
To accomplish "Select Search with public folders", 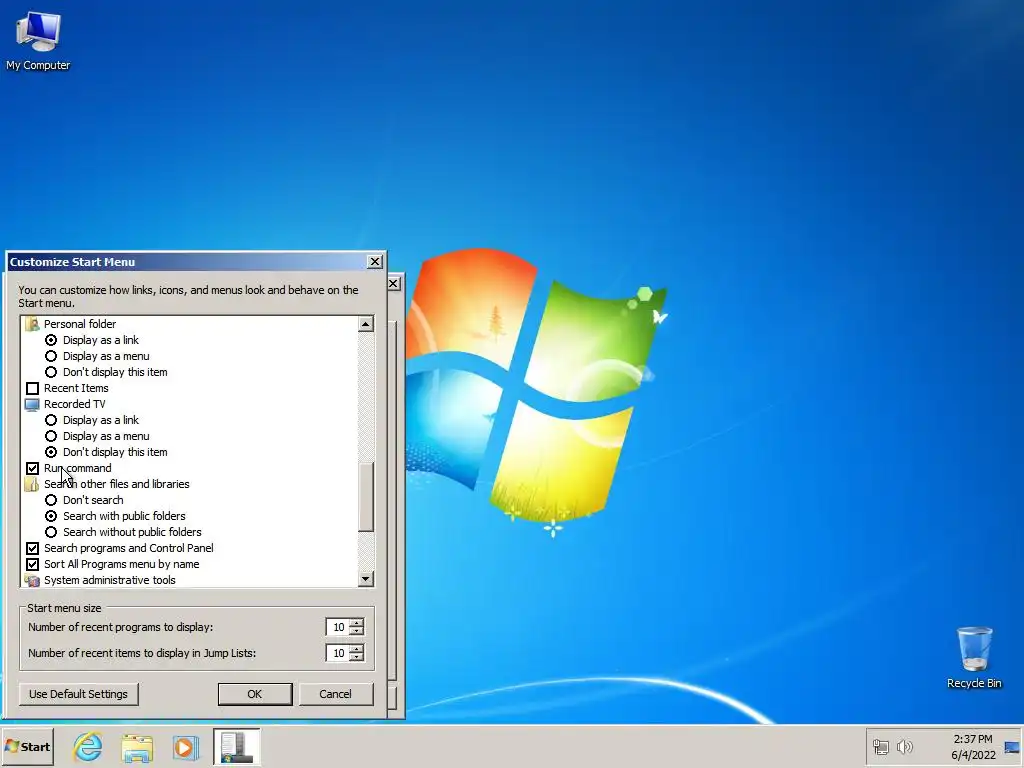I will [x=51, y=516].
